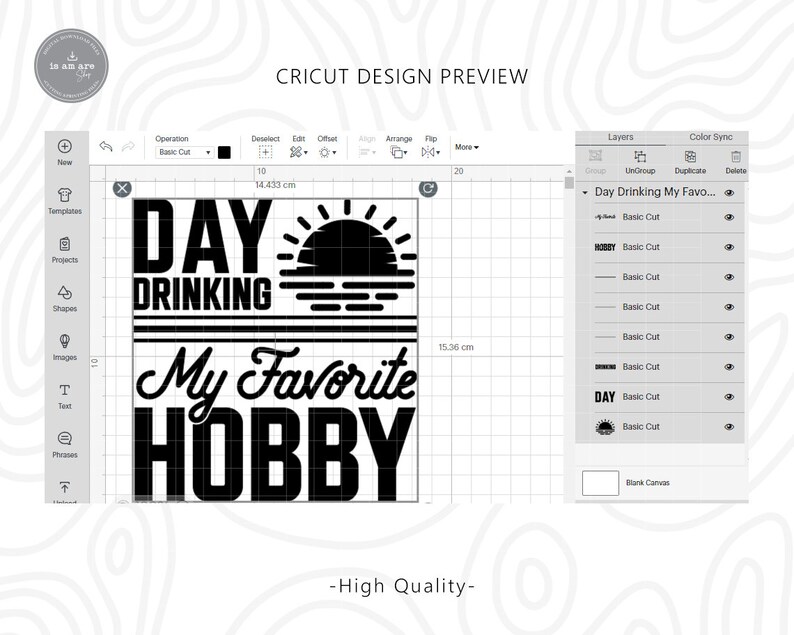Click the Blank Canvas white swatch

[600, 483]
